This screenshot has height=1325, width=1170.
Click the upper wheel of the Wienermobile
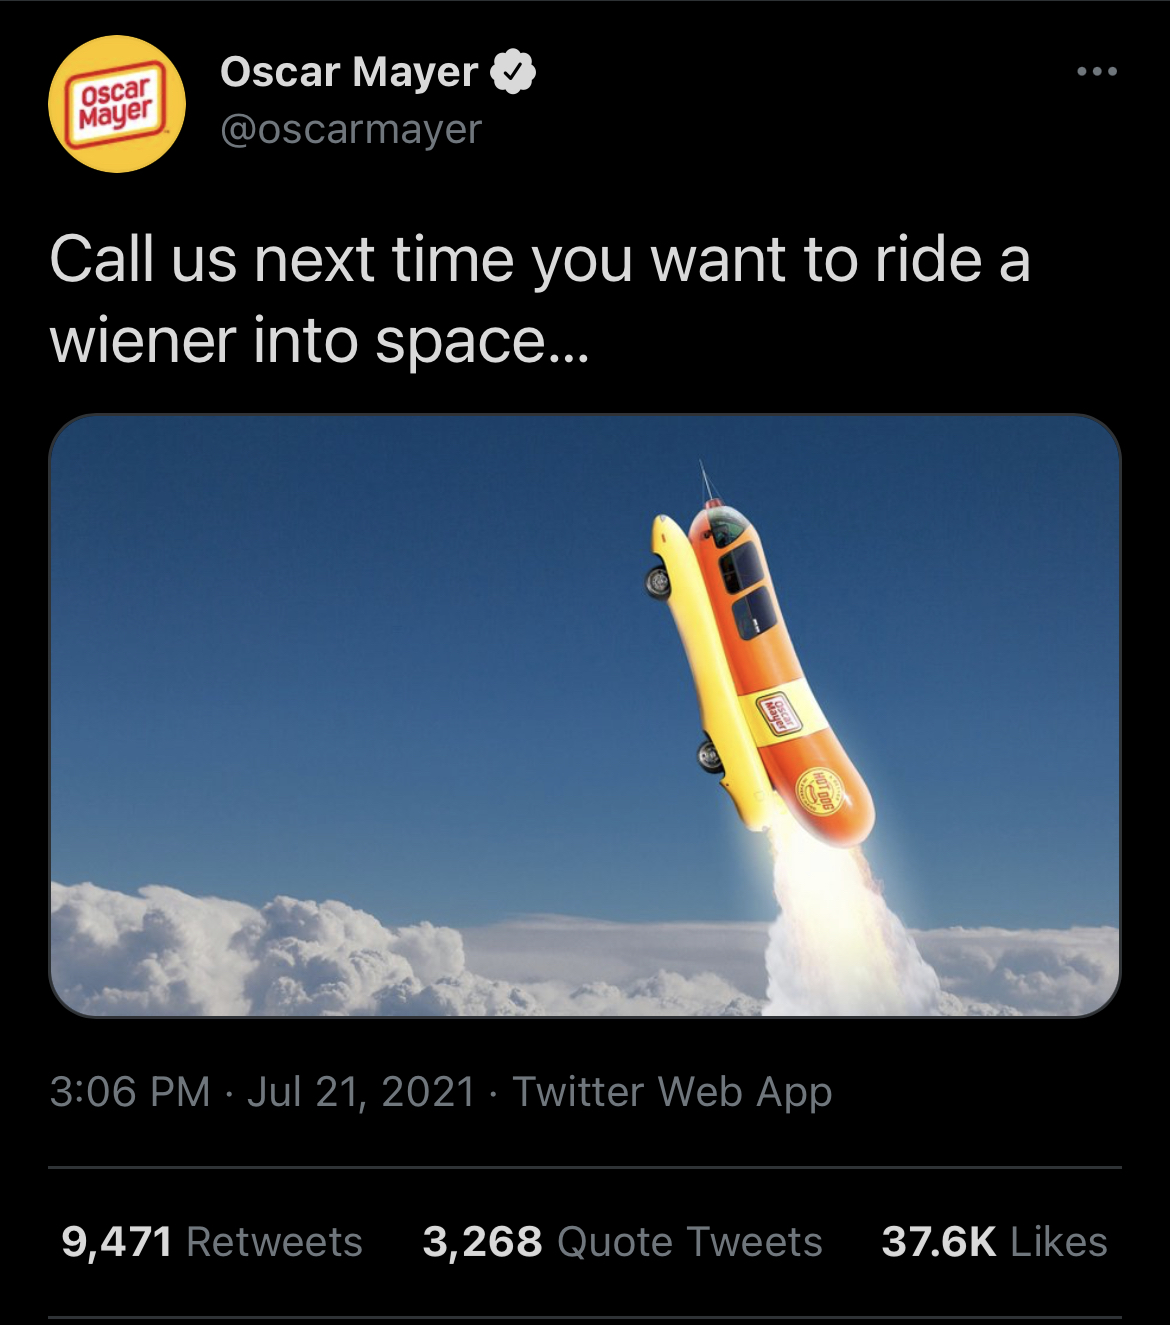pos(657,583)
